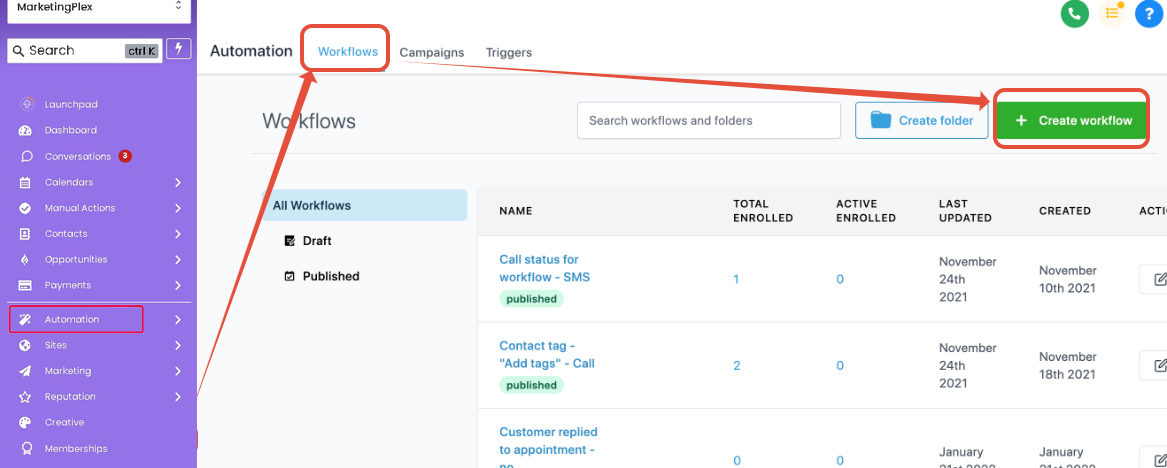Expand the Calendars submenu arrow
The width and height of the screenshot is (1167, 468).
pyautogui.click(x=178, y=182)
